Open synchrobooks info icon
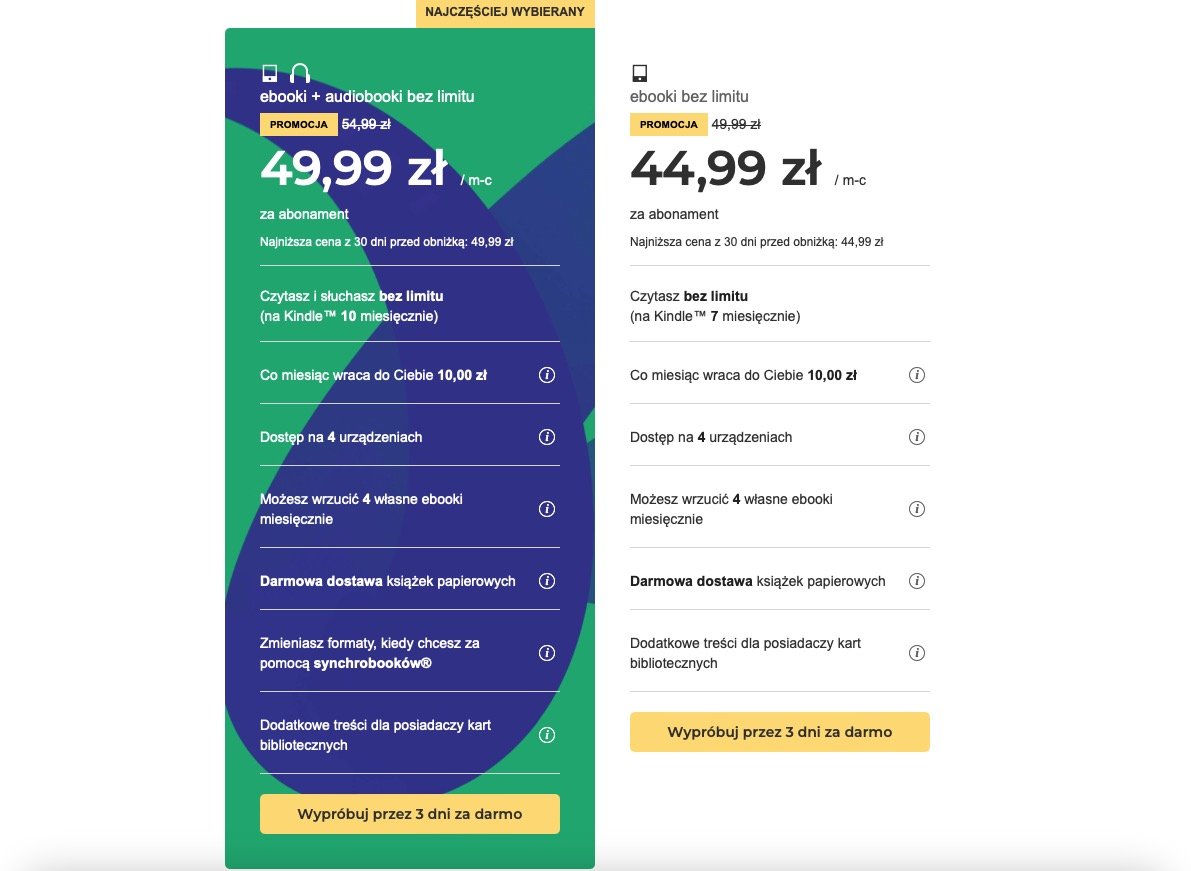 coord(547,653)
